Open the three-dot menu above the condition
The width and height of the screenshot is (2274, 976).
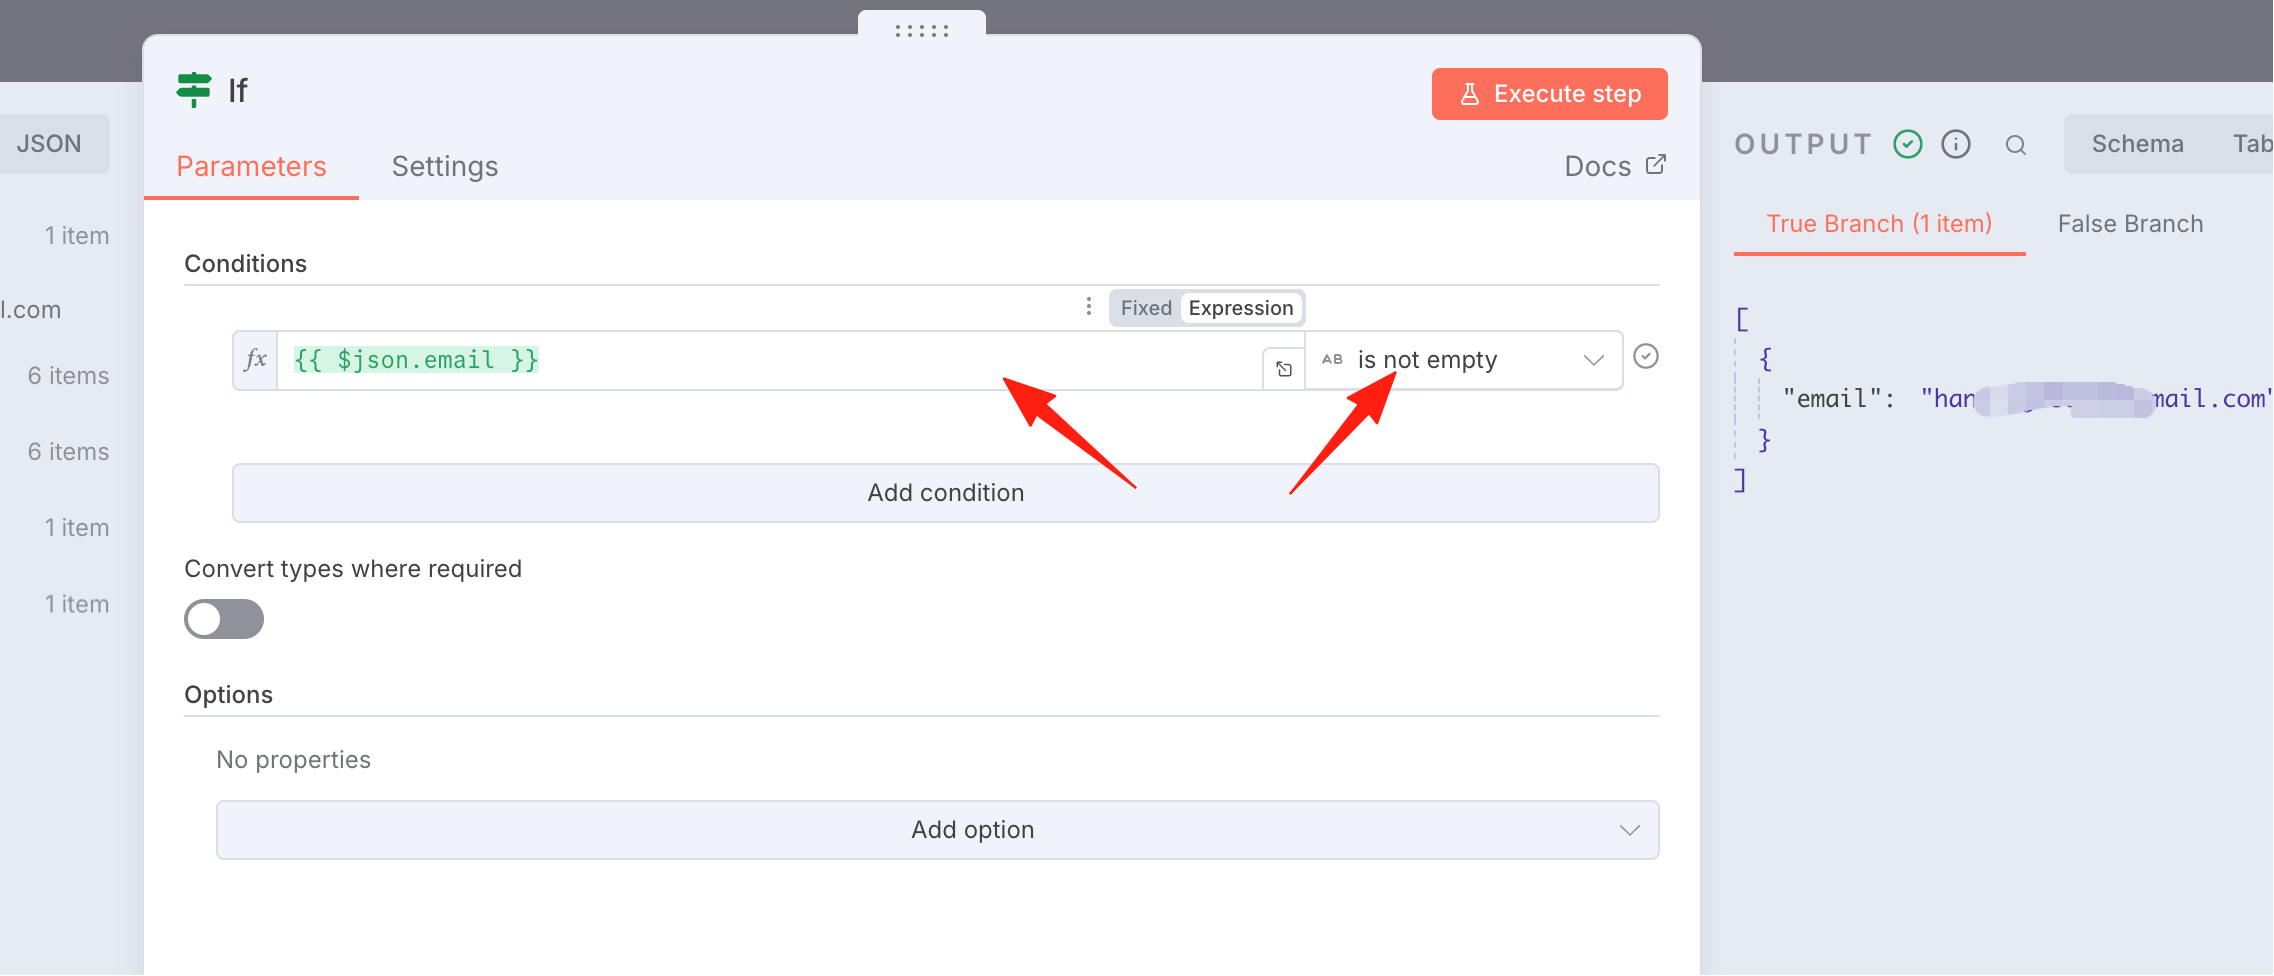[x=1088, y=307]
